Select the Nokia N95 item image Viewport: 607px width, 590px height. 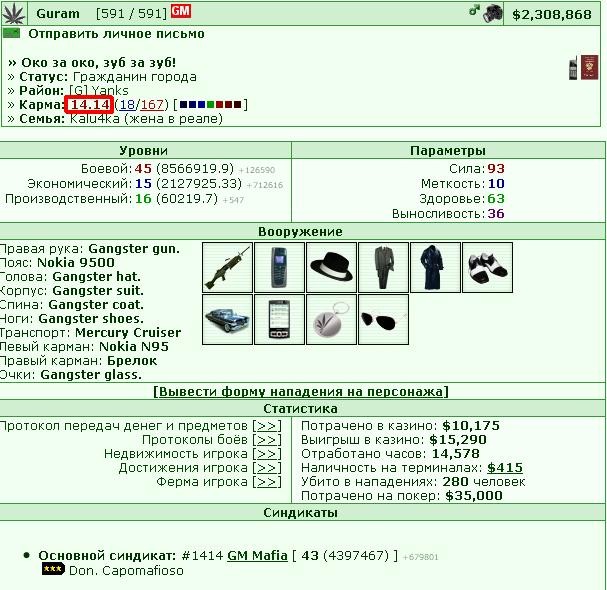point(279,319)
